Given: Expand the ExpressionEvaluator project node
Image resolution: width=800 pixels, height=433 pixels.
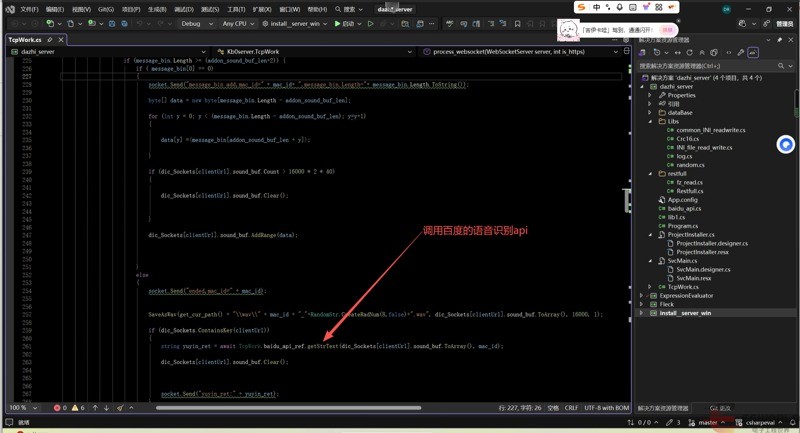Looking at the screenshot, I should click(x=642, y=296).
